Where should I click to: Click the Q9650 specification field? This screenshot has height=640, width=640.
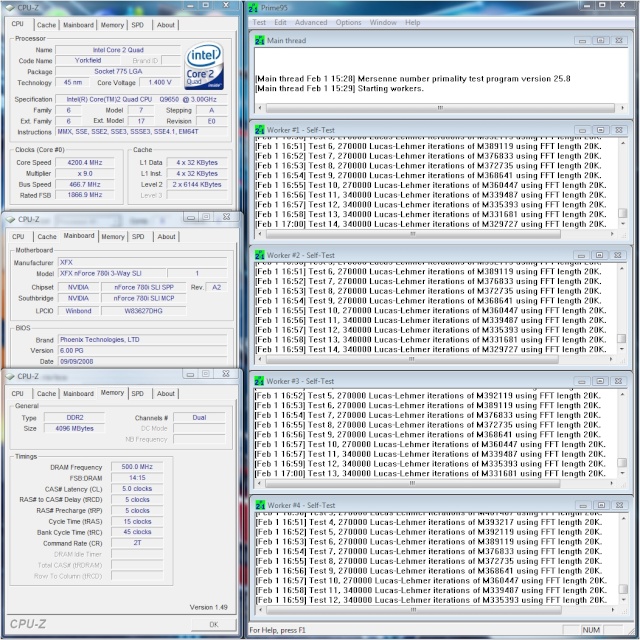pyautogui.click(x=142, y=99)
